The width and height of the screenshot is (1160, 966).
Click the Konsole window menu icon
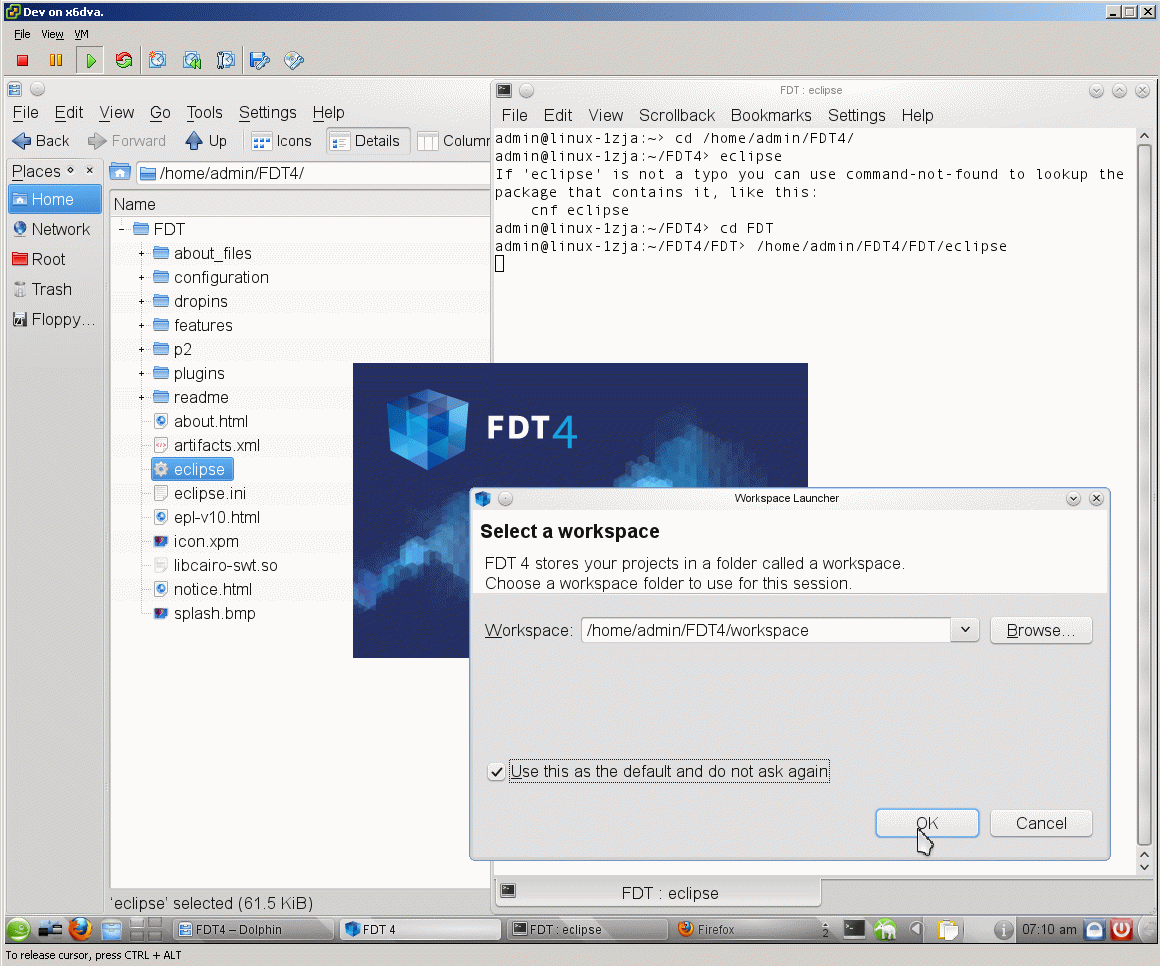click(504, 90)
